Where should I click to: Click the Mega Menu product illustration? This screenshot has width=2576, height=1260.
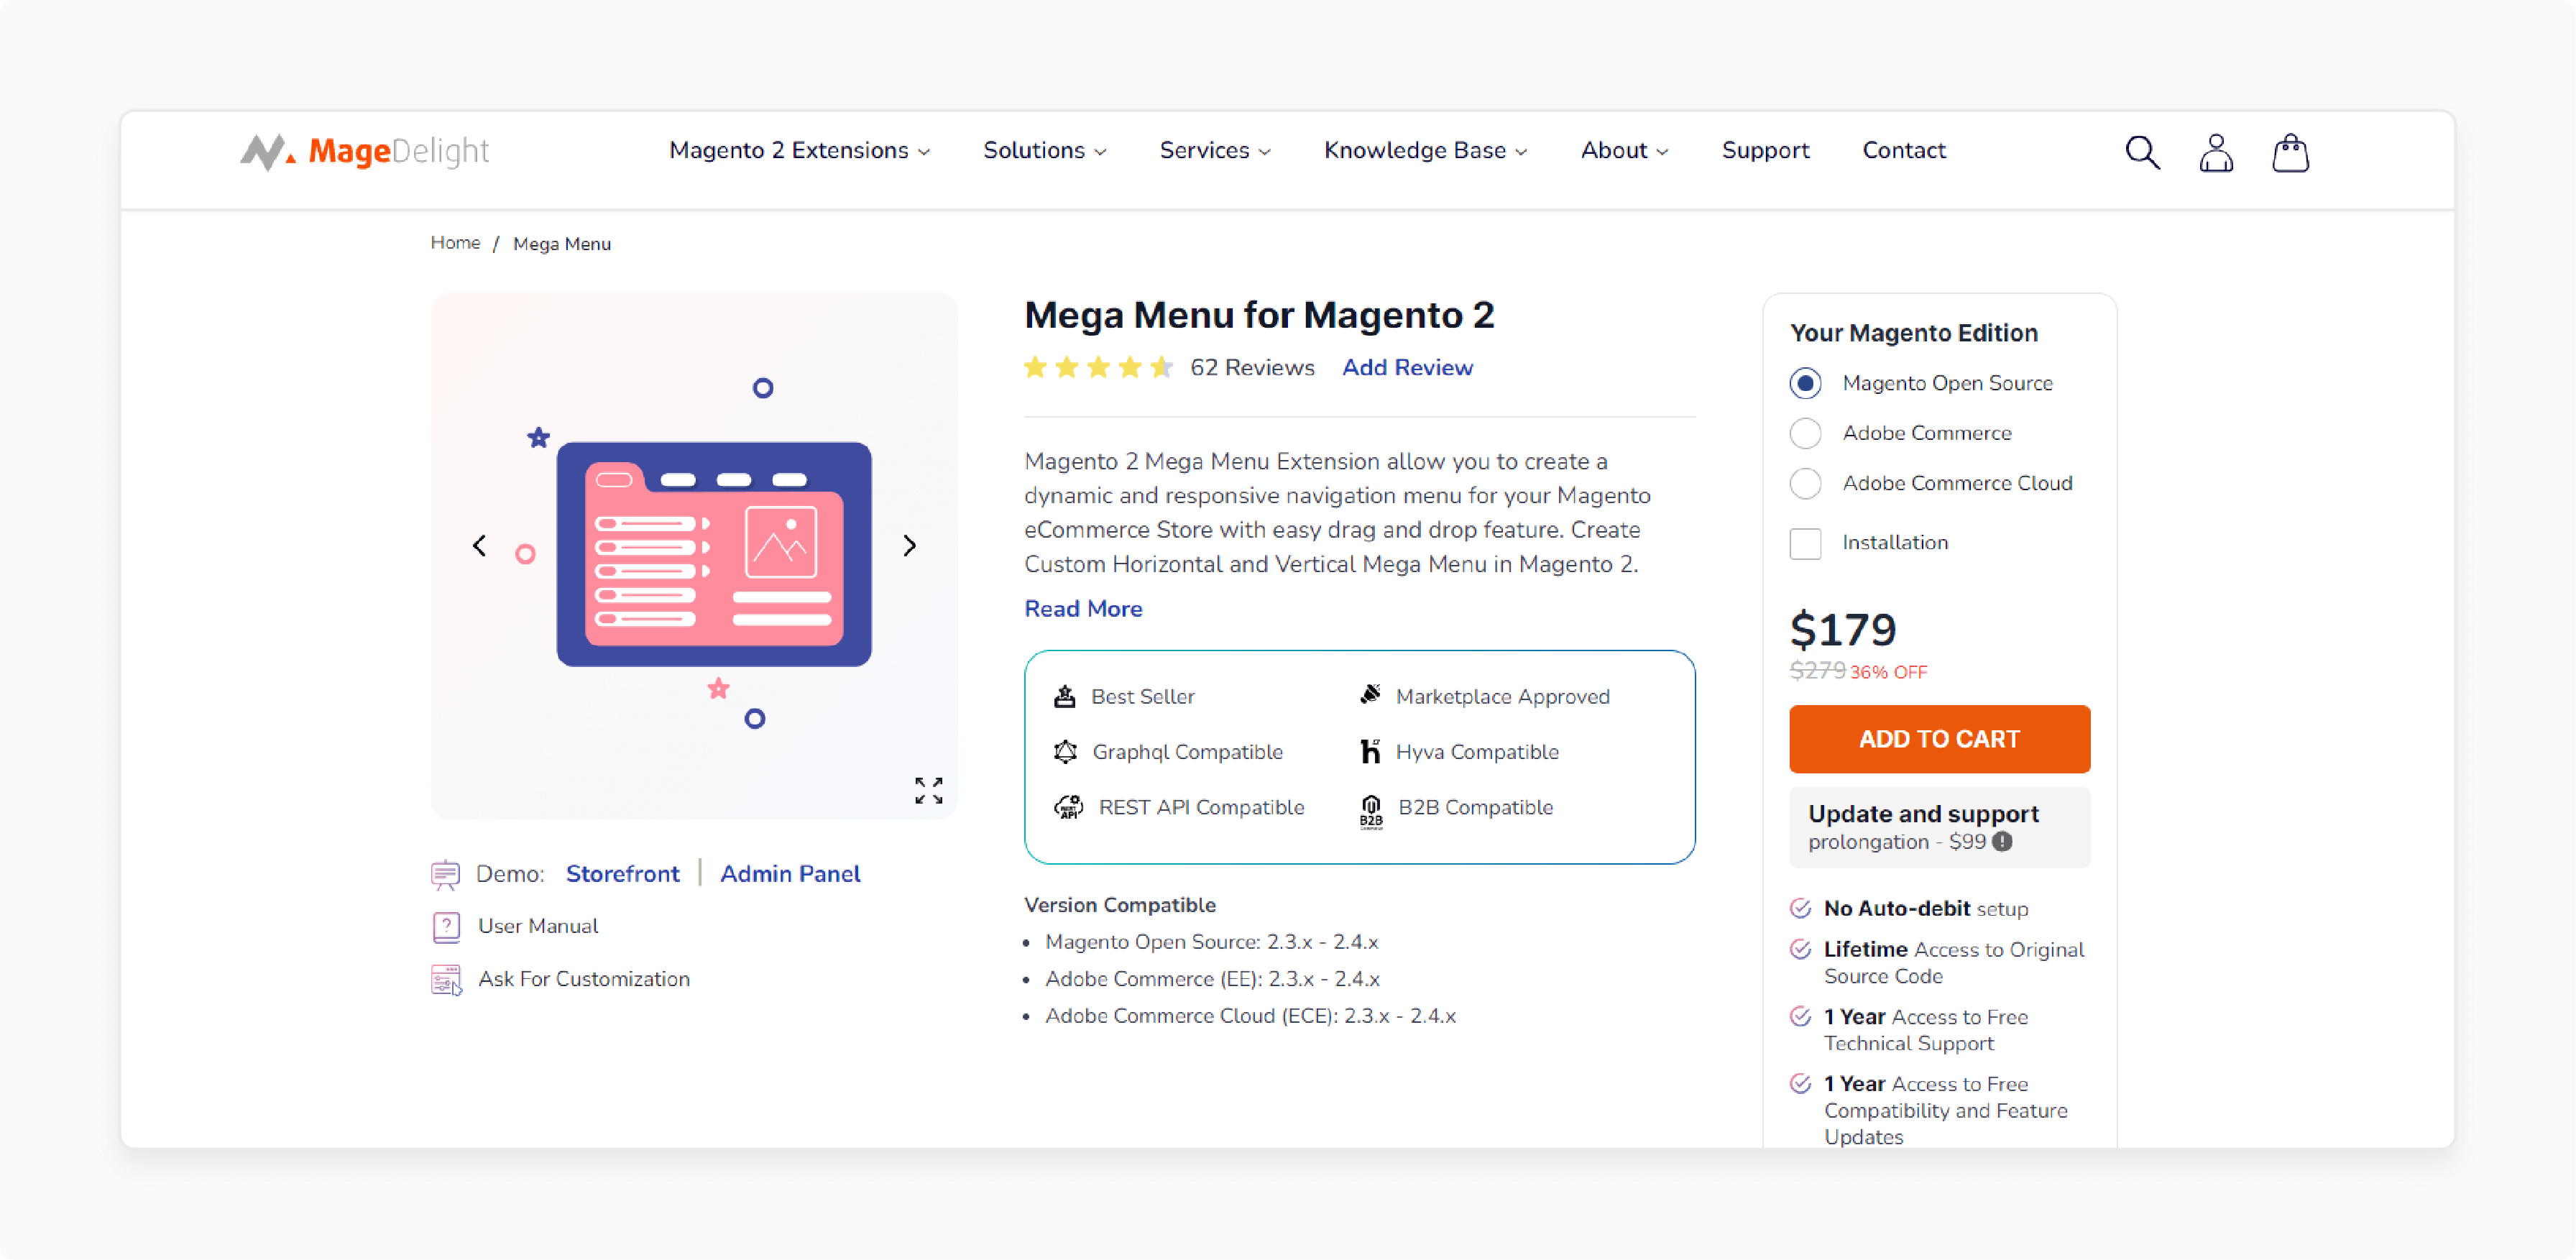coord(714,554)
